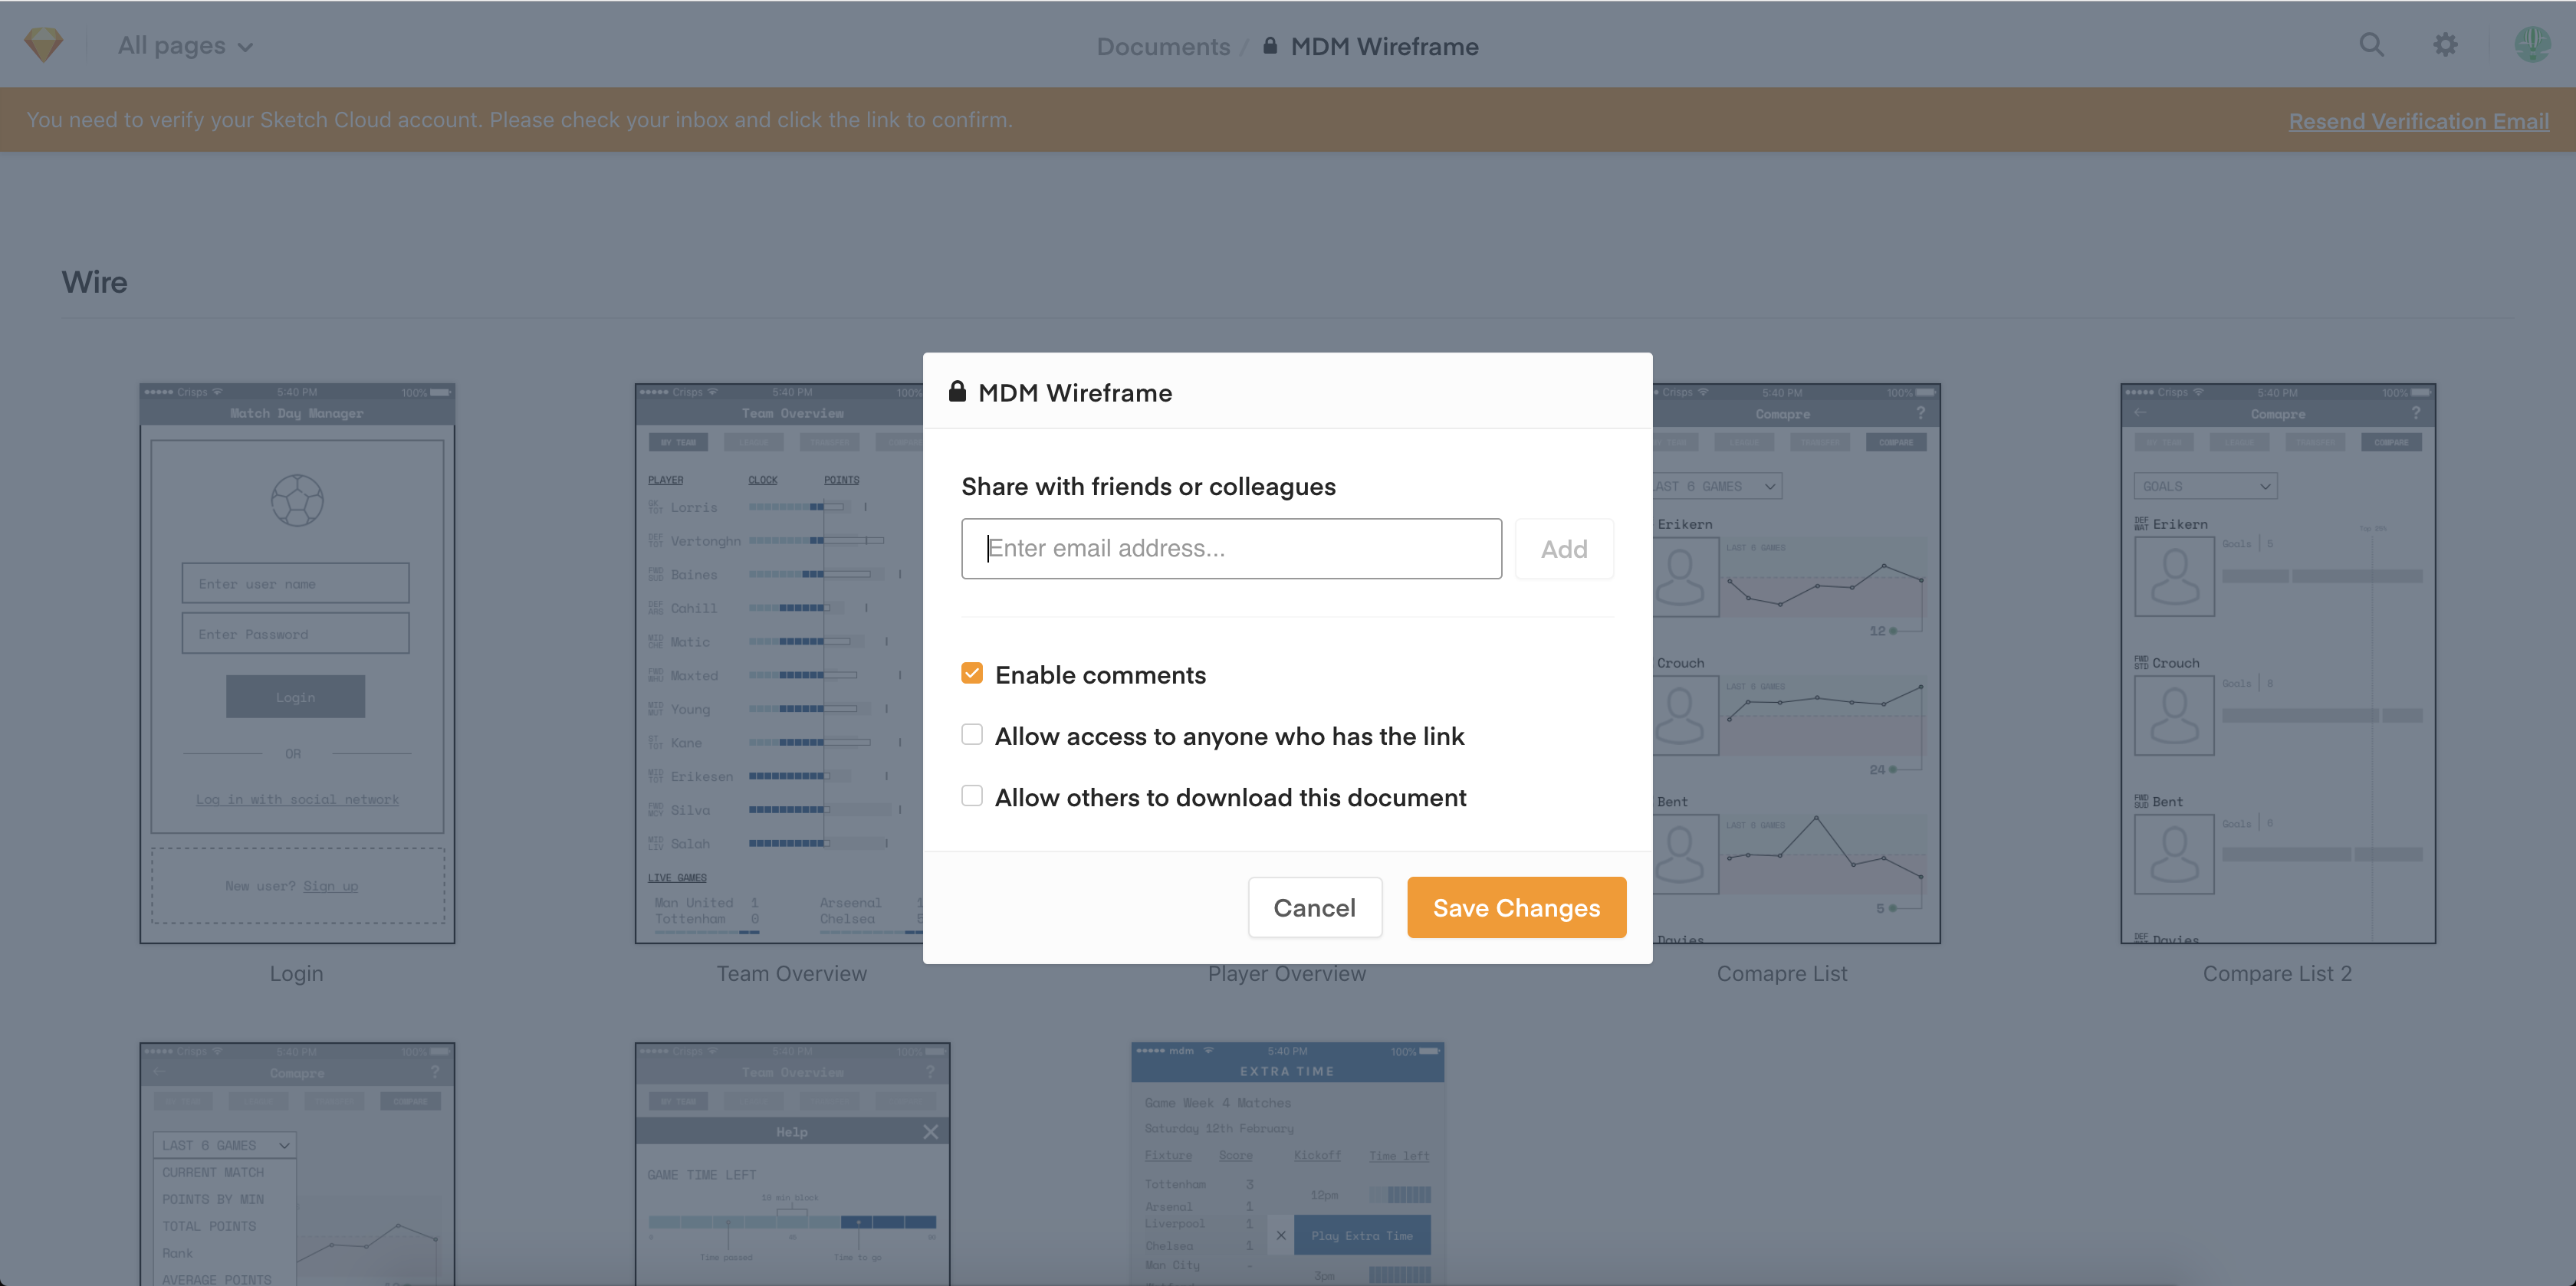Open the settings gear icon
Image resolution: width=2576 pixels, height=1286 pixels.
tap(2445, 45)
